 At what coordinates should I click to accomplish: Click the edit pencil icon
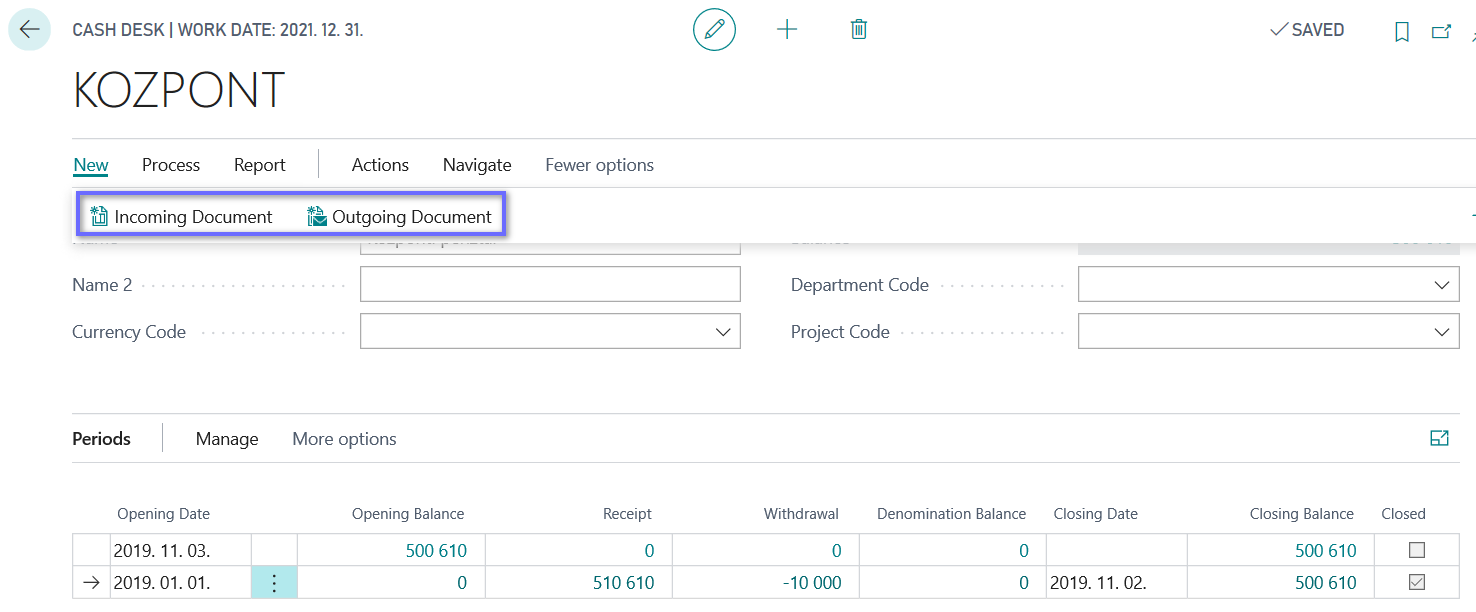(713, 29)
